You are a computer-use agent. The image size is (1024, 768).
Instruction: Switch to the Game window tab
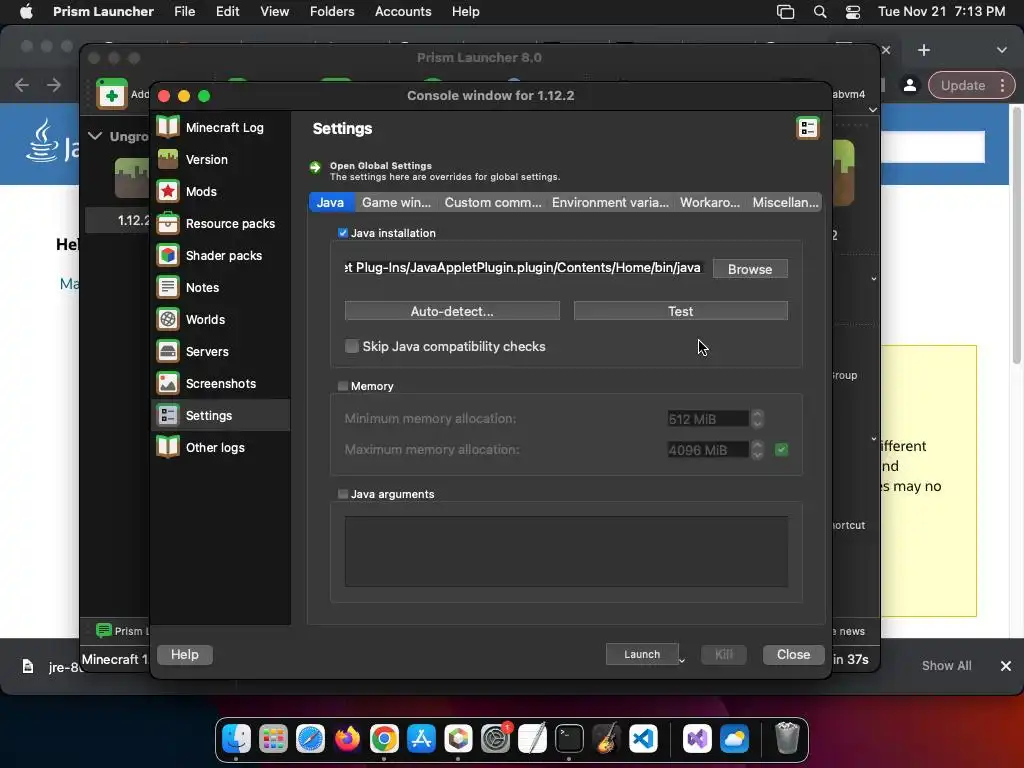click(396, 202)
